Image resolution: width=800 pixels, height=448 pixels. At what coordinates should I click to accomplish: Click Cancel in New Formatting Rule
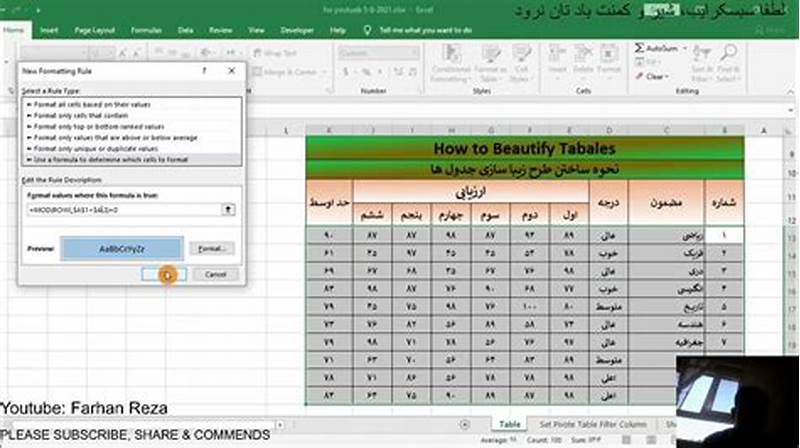click(x=215, y=275)
